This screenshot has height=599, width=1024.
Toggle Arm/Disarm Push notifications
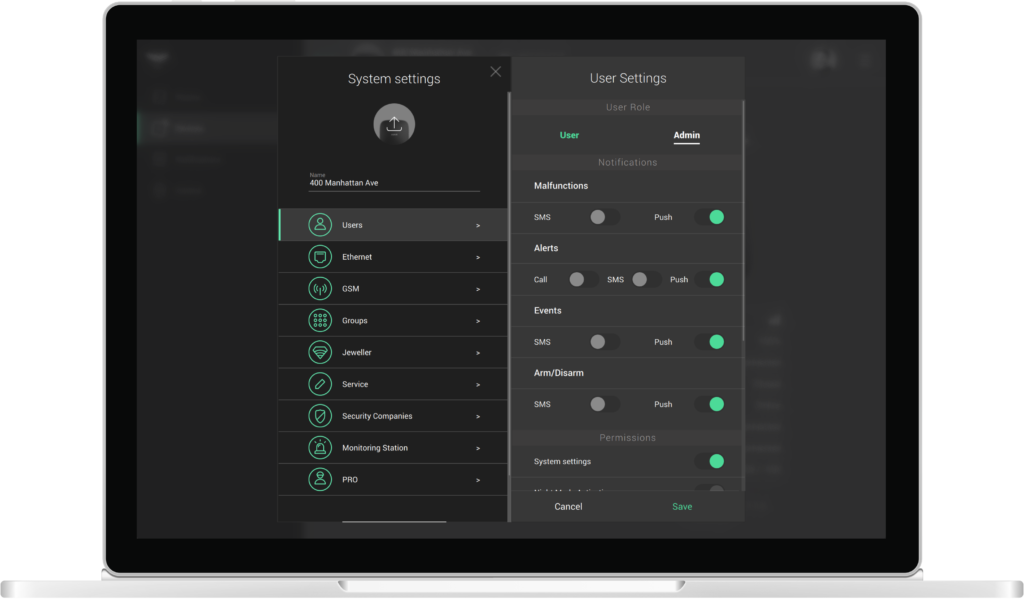[x=709, y=404]
